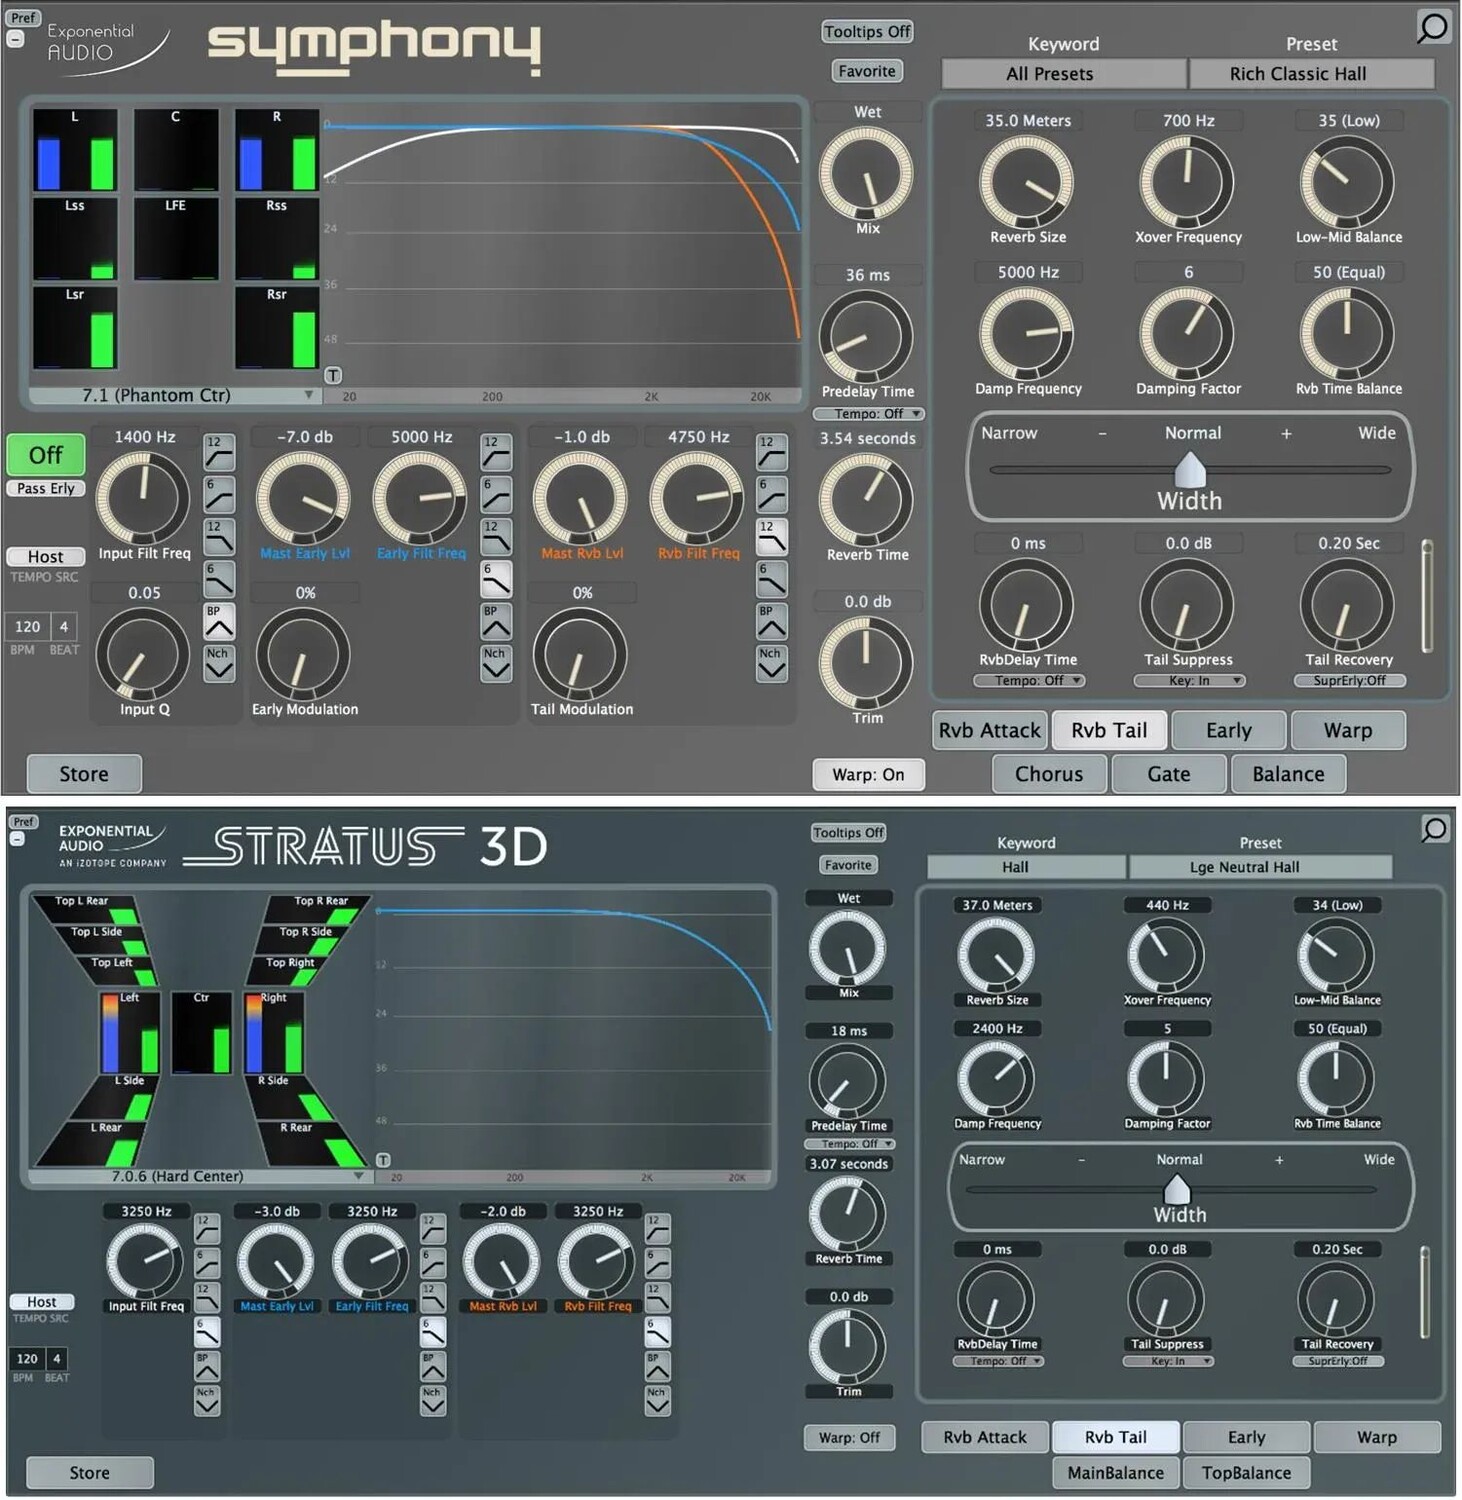This screenshot has height=1500, width=1462.
Task: Toggle Pass Erly in Symphony
Action: (x=46, y=489)
